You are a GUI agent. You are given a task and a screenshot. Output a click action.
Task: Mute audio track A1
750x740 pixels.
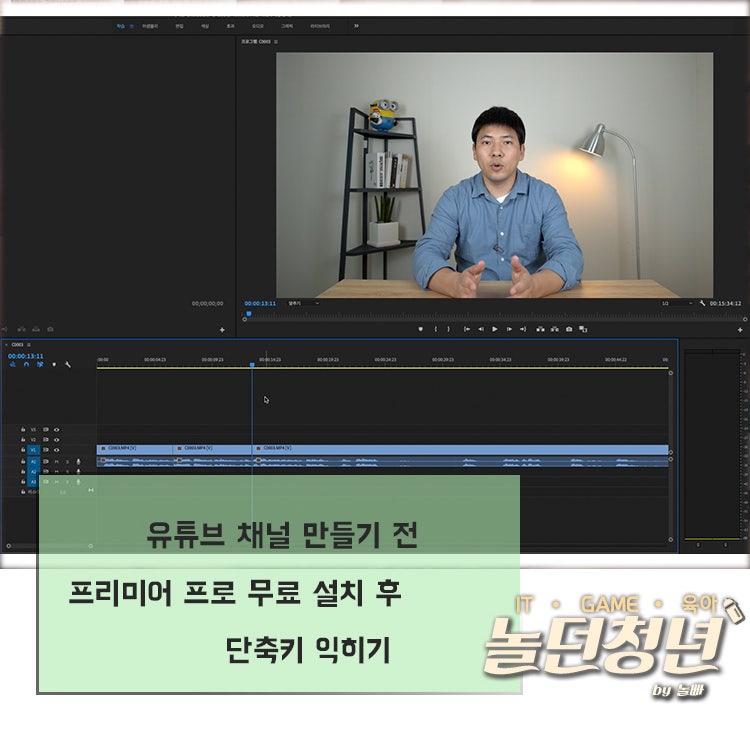point(56,462)
